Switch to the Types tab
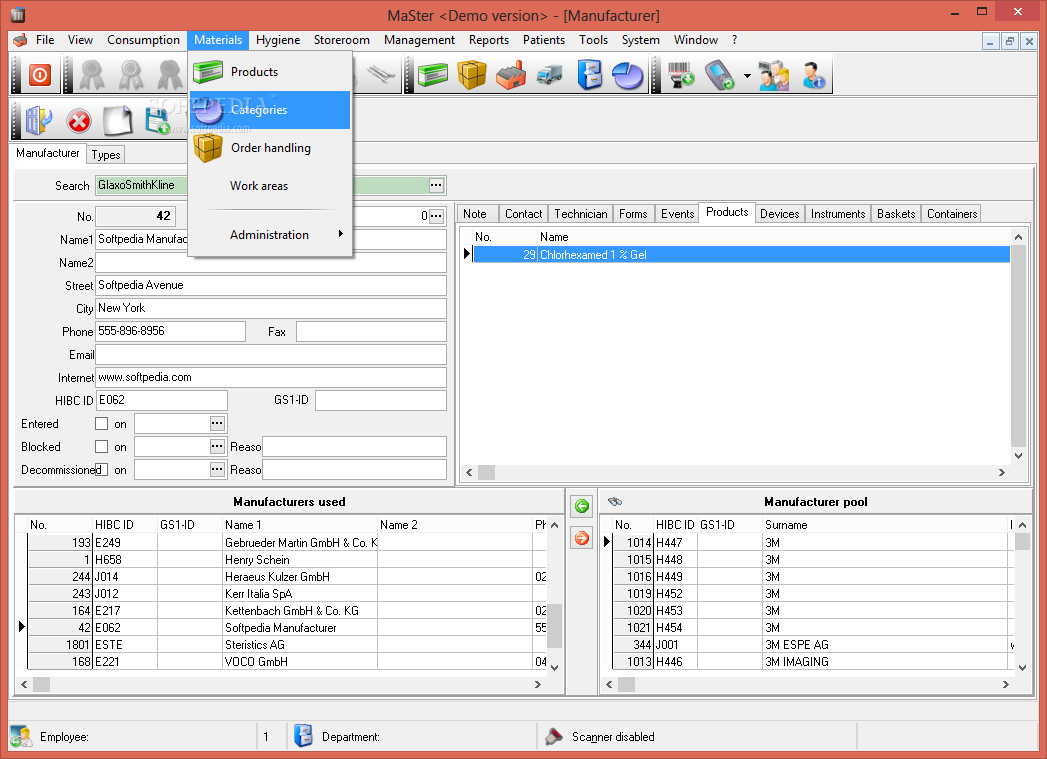1047x759 pixels. coord(106,155)
